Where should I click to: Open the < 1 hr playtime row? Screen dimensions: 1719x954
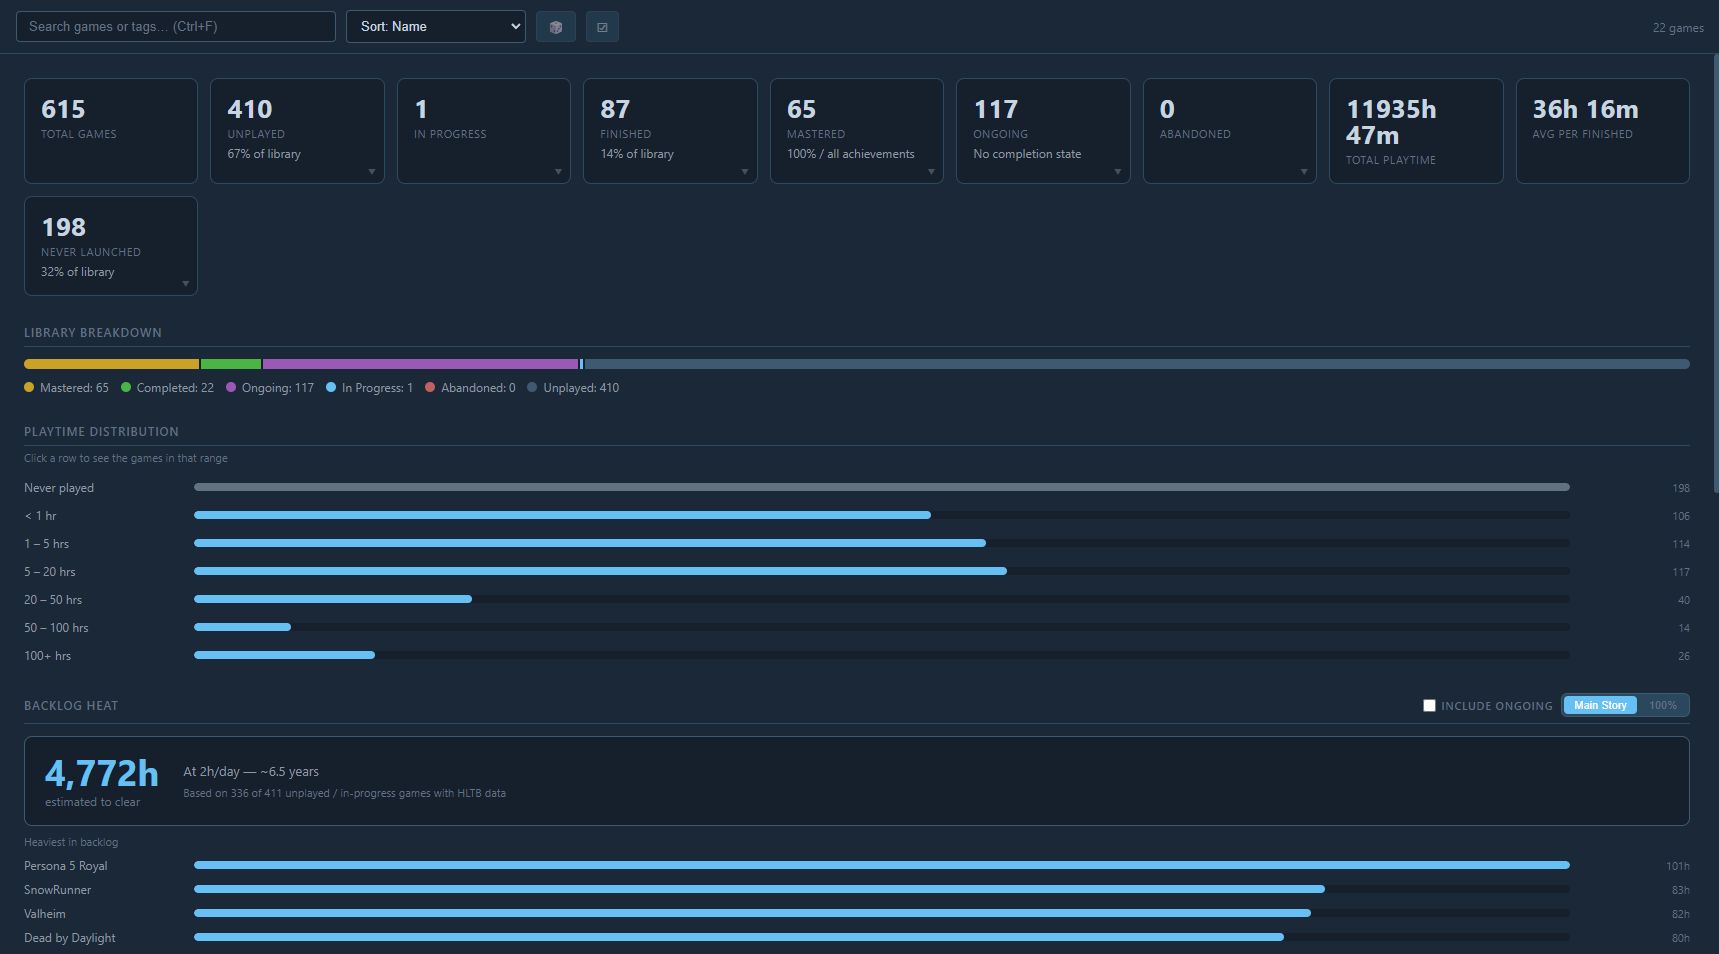[x=857, y=516]
